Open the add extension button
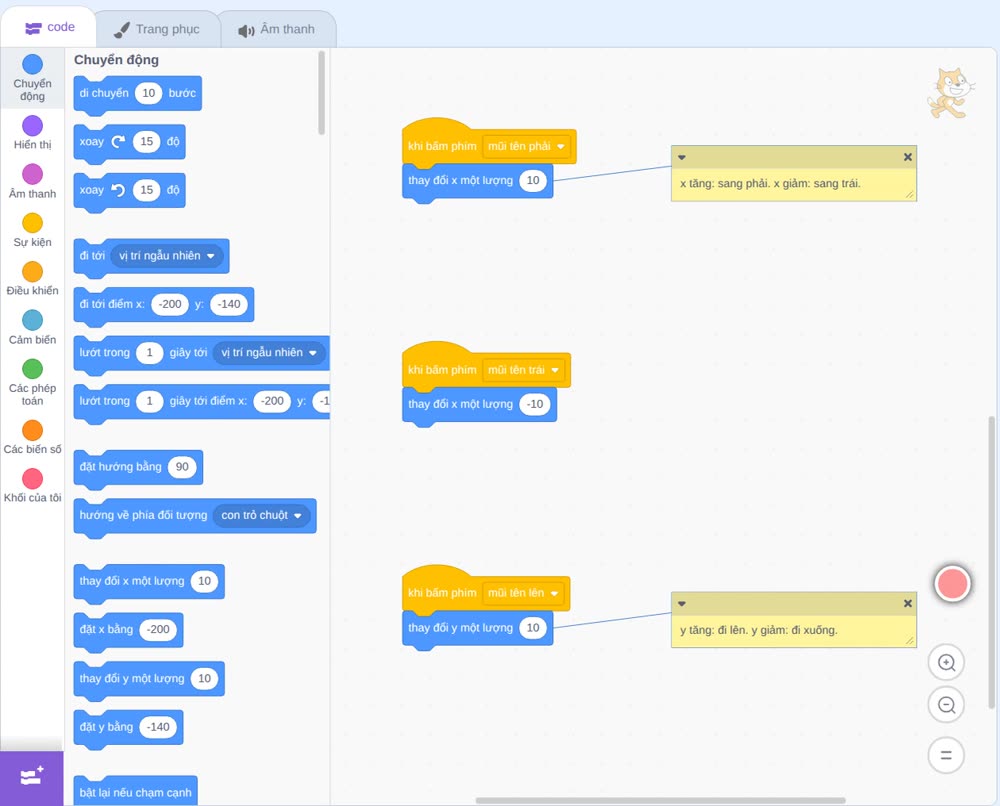Screen dimensions: 1000x806 click(x=32, y=777)
